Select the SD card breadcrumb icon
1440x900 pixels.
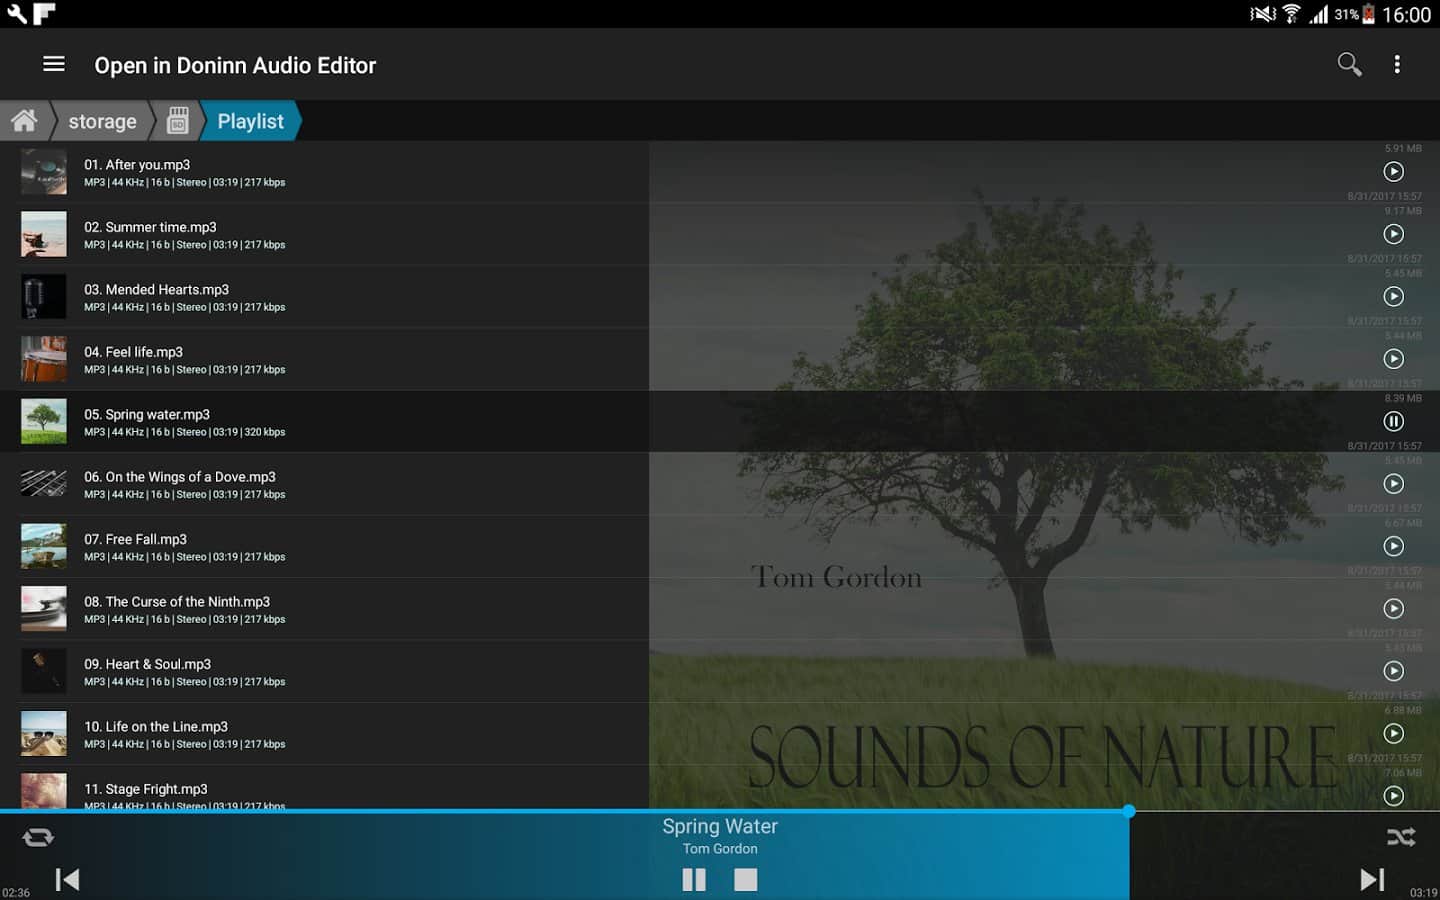[x=177, y=121]
